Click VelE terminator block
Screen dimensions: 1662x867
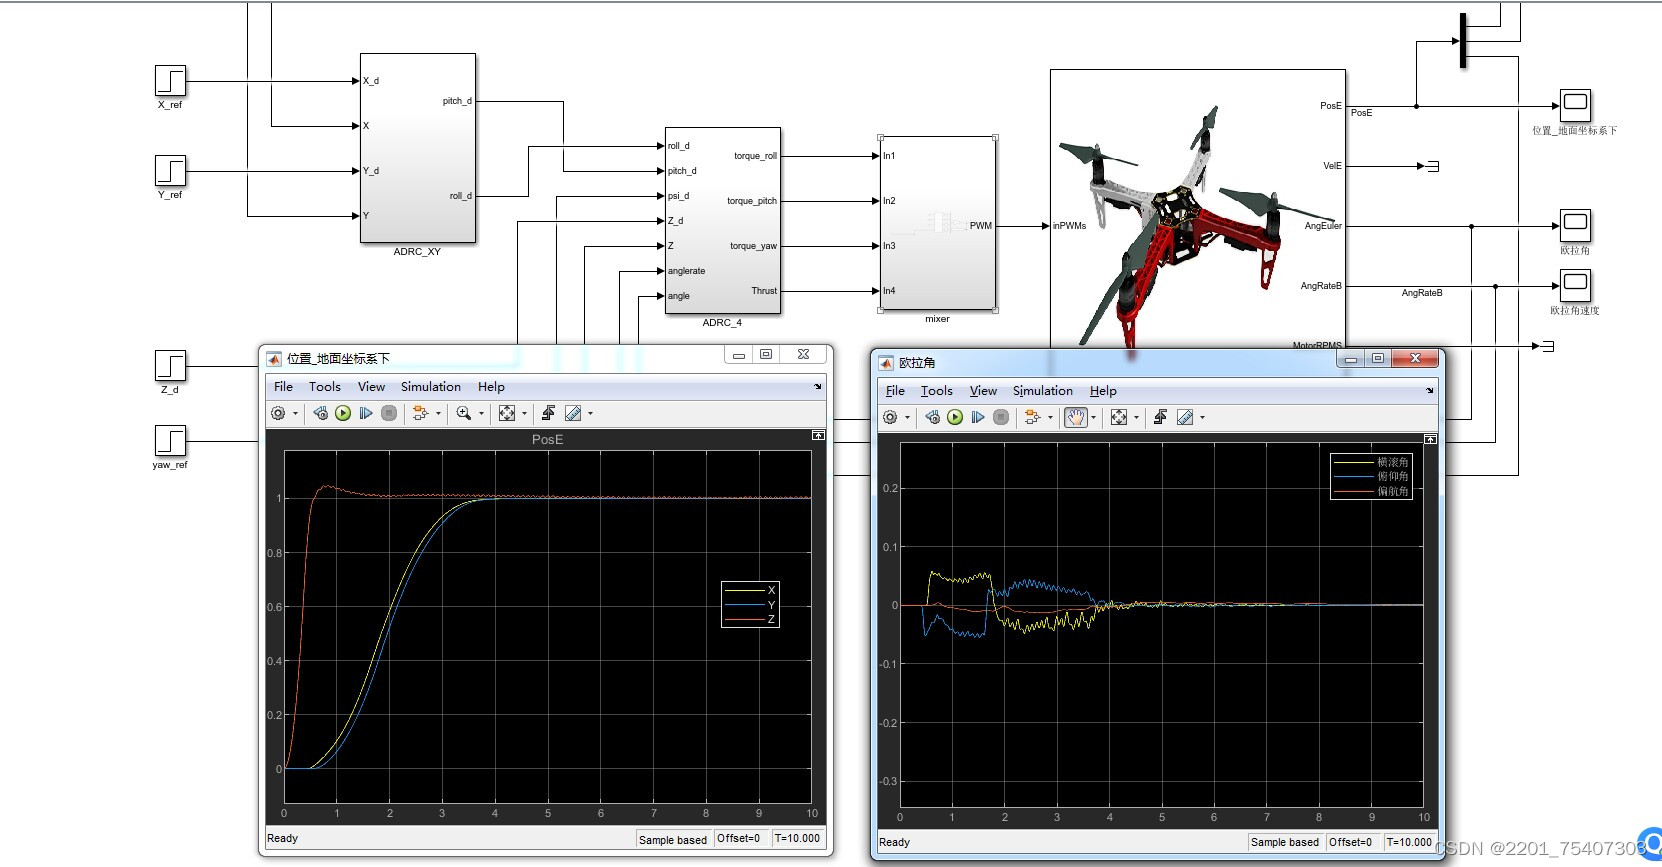(x=1431, y=166)
